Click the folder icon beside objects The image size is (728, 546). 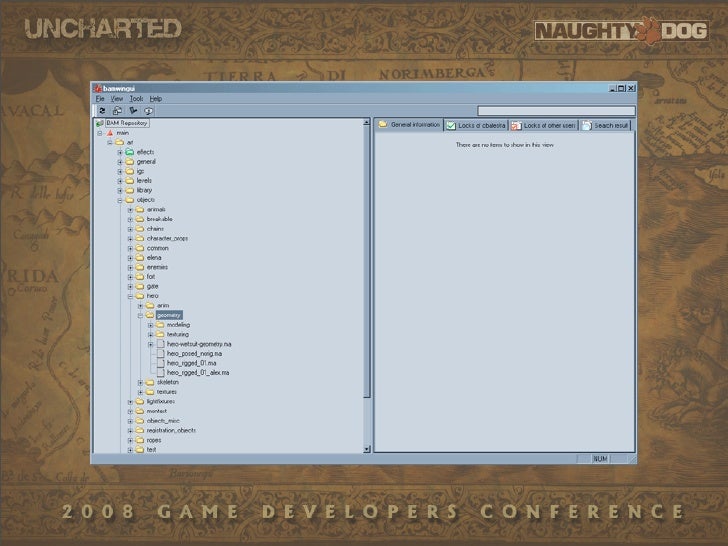(130, 200)
